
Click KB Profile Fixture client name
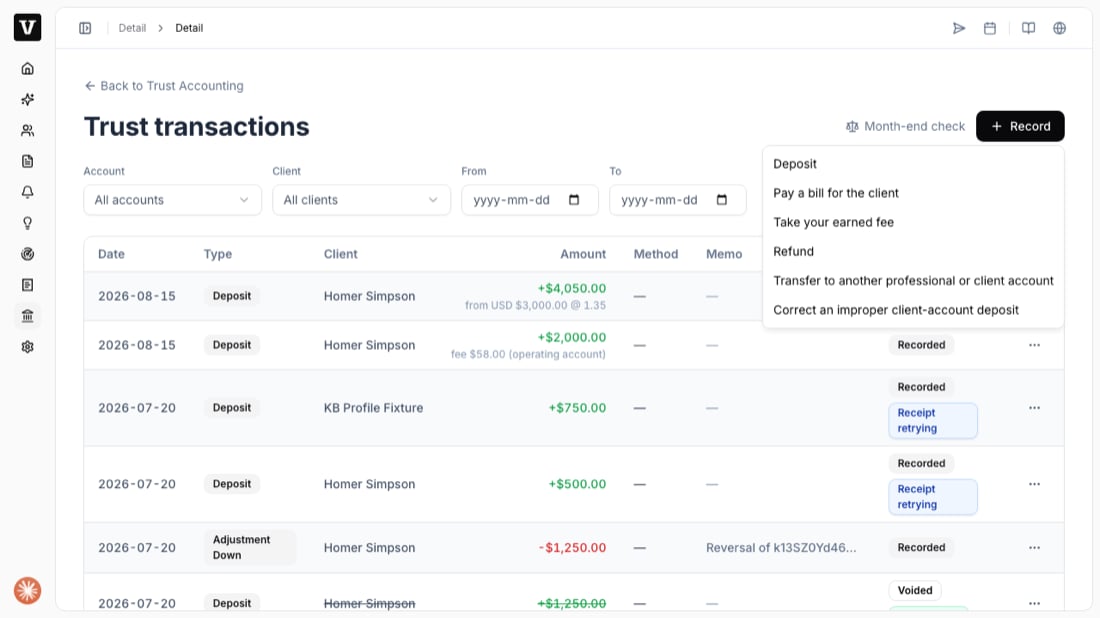373,408
